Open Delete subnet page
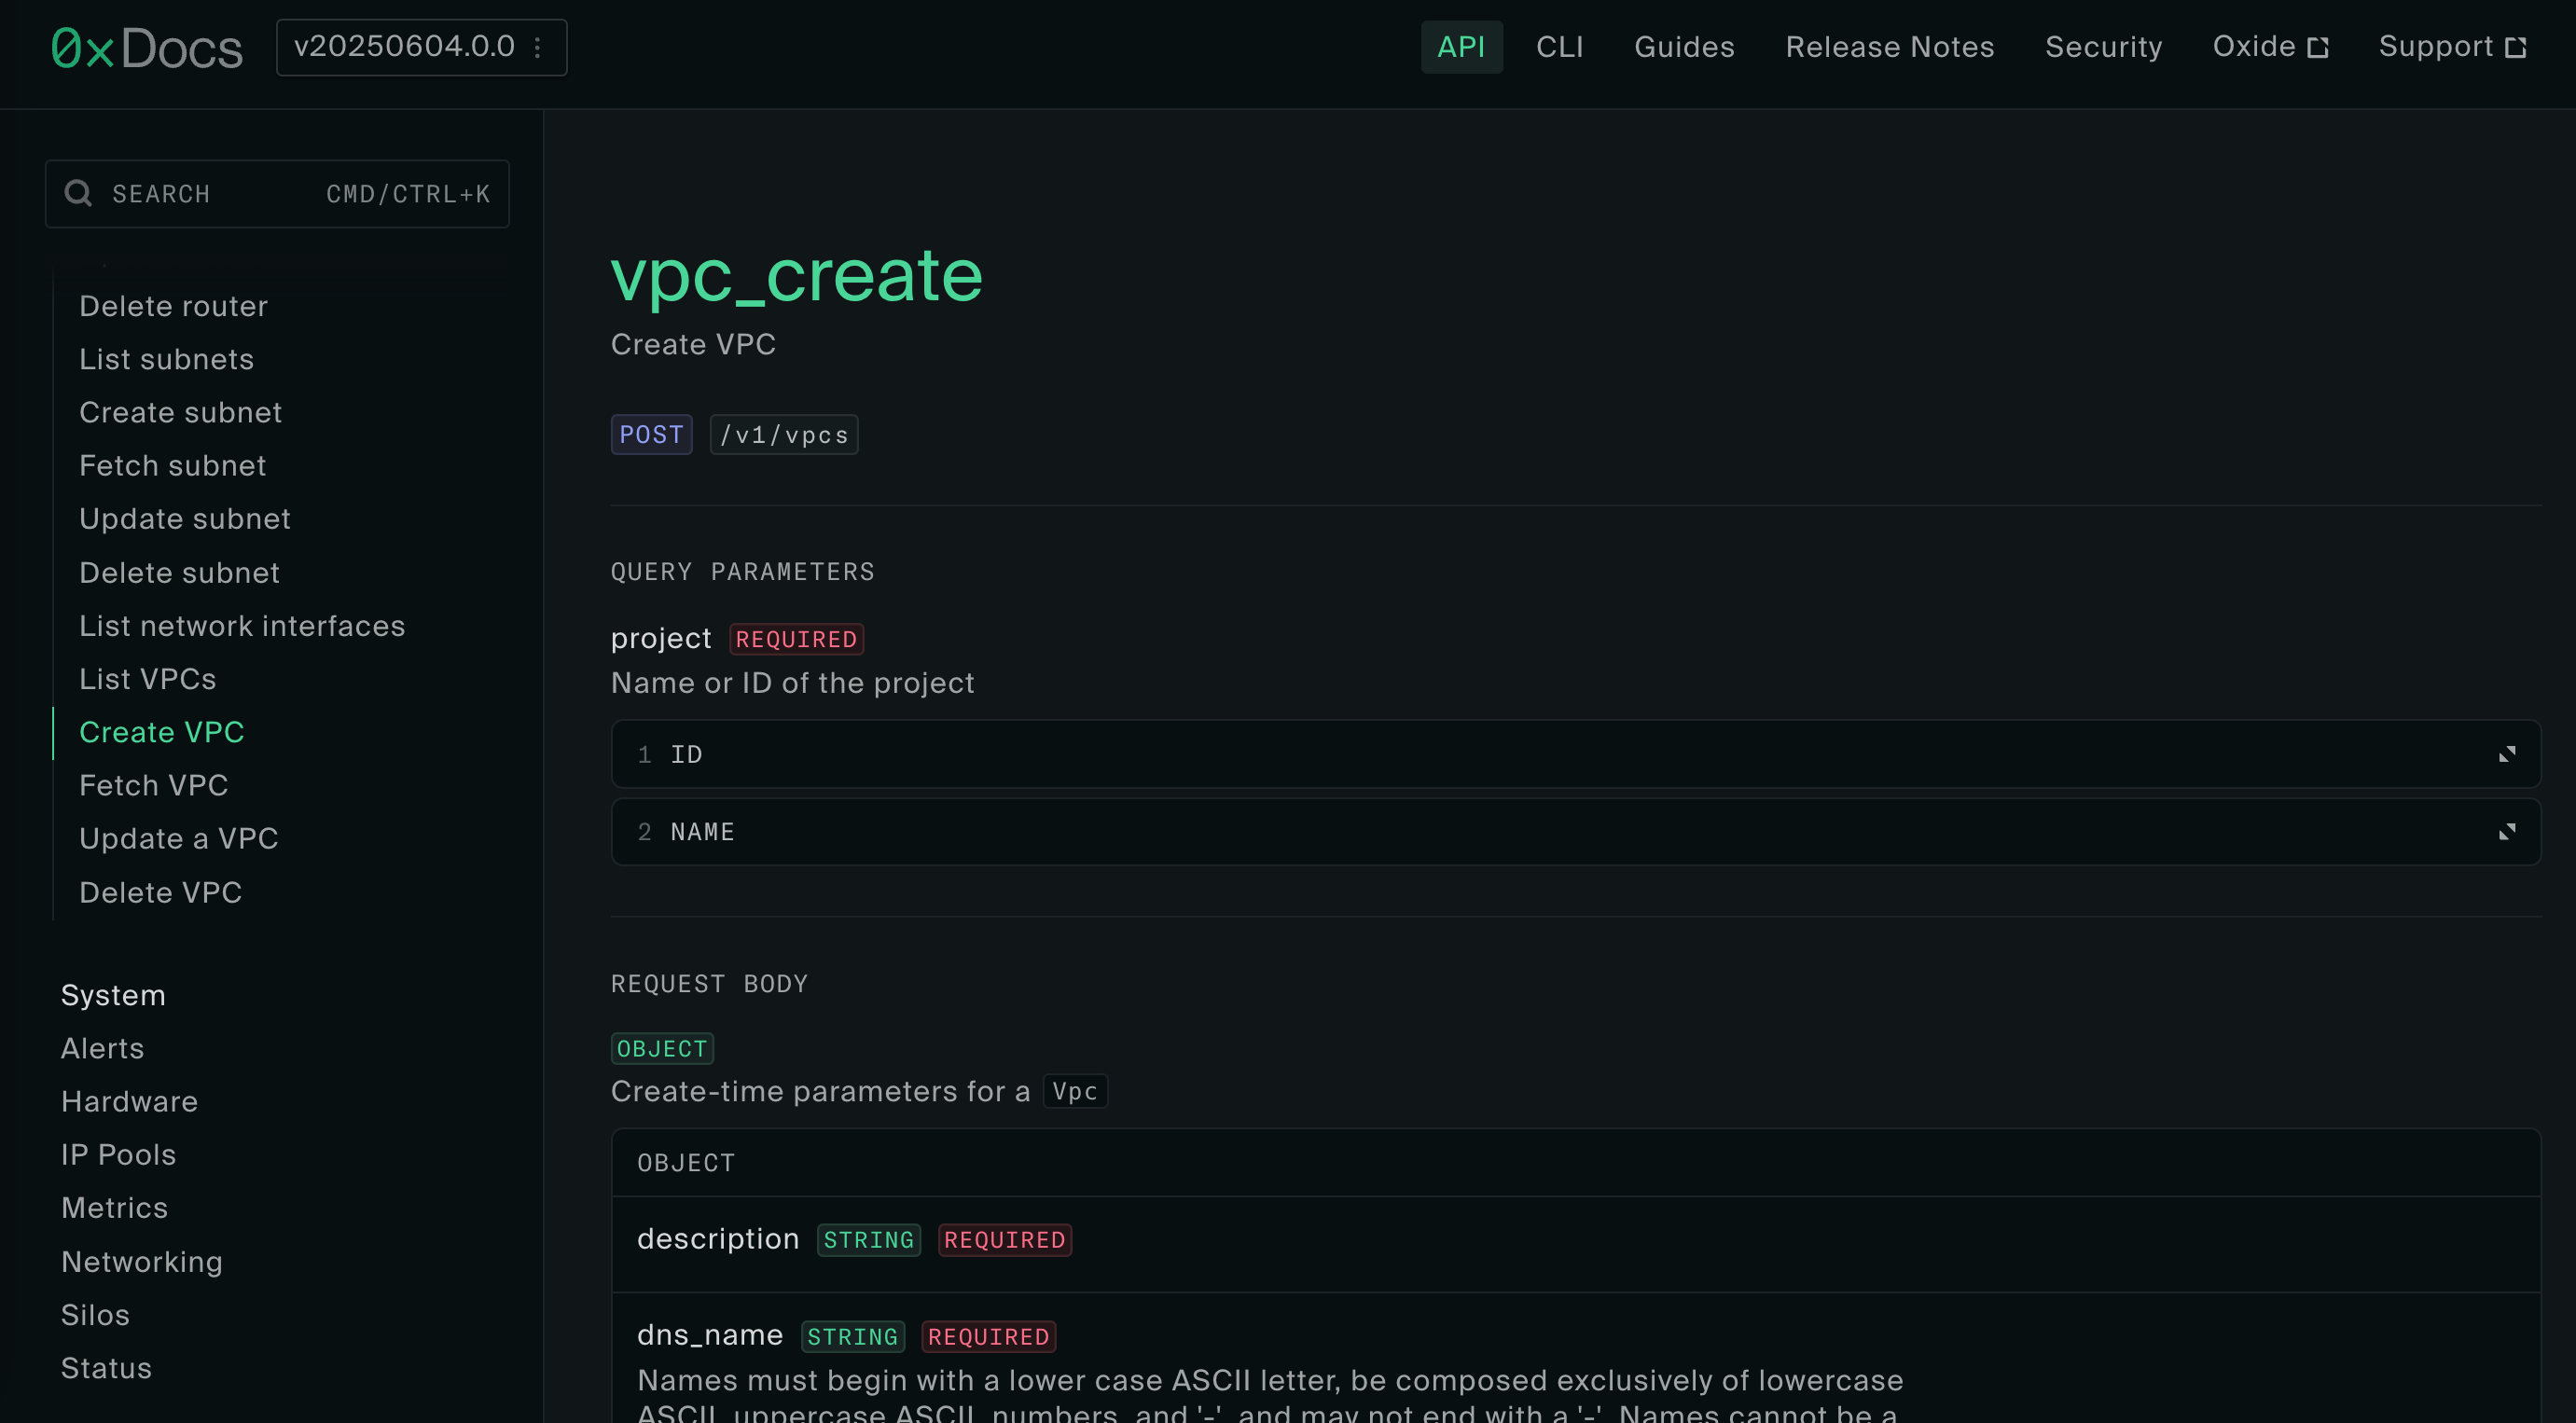 pos(180,572)
